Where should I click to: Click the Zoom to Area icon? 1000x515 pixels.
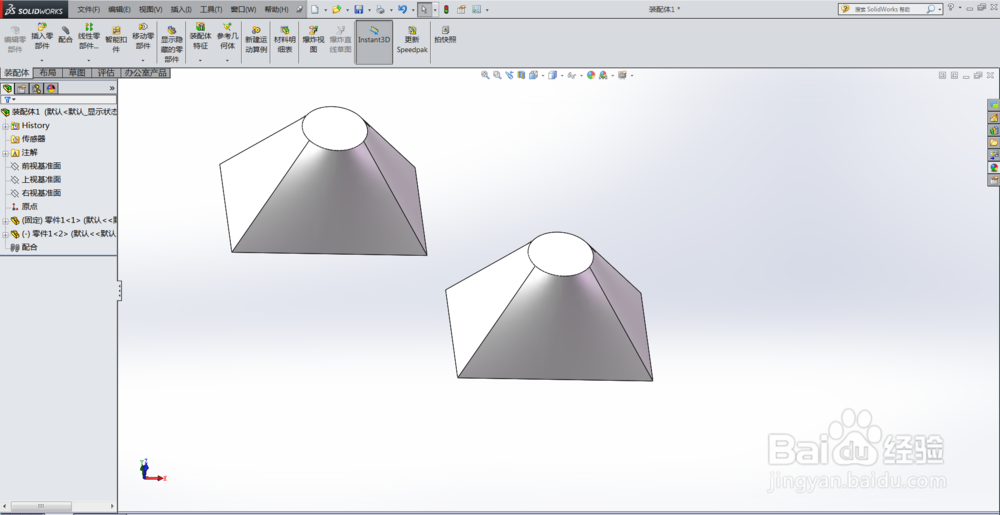click(x=497, y=75)
